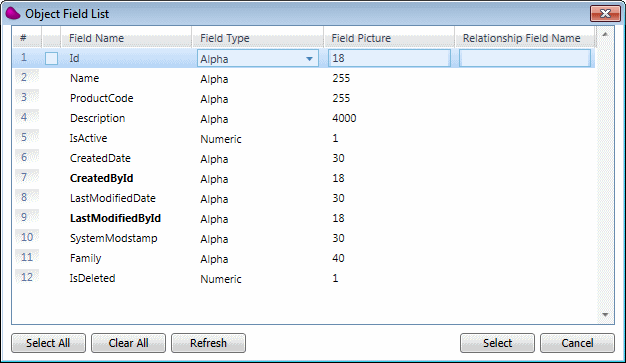The height and width of the screenshot is (363, 626).
Task: Refresh the field list
Action: [208, 343]
